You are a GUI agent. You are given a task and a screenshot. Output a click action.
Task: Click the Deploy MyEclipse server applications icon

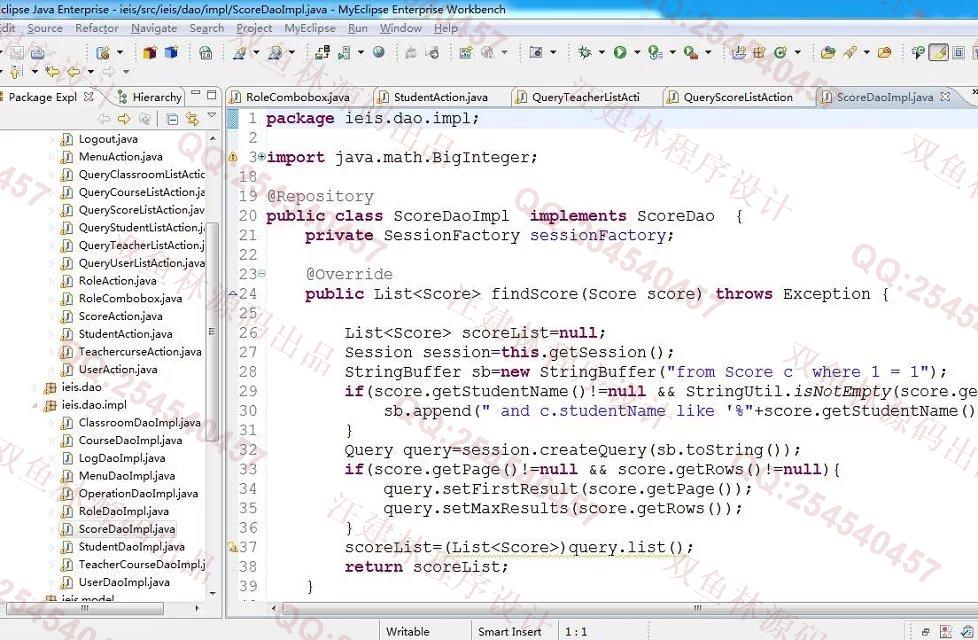[322, 53]
